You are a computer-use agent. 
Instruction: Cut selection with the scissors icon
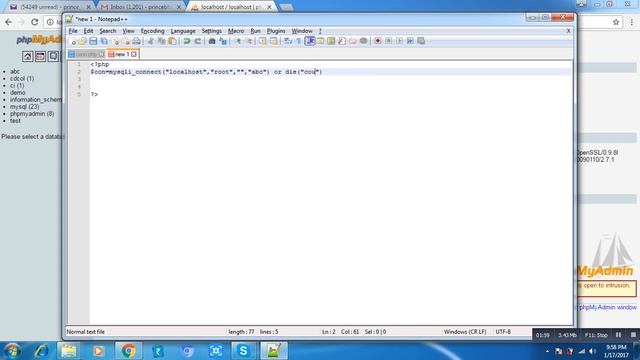151,41
